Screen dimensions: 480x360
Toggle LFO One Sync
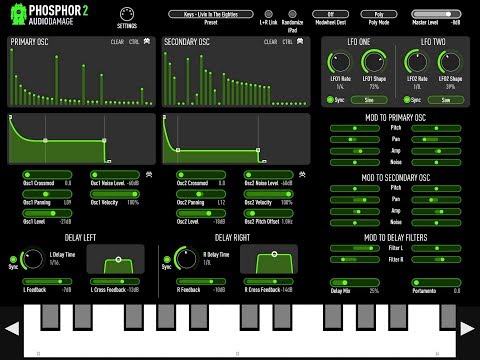click(330, 100)
